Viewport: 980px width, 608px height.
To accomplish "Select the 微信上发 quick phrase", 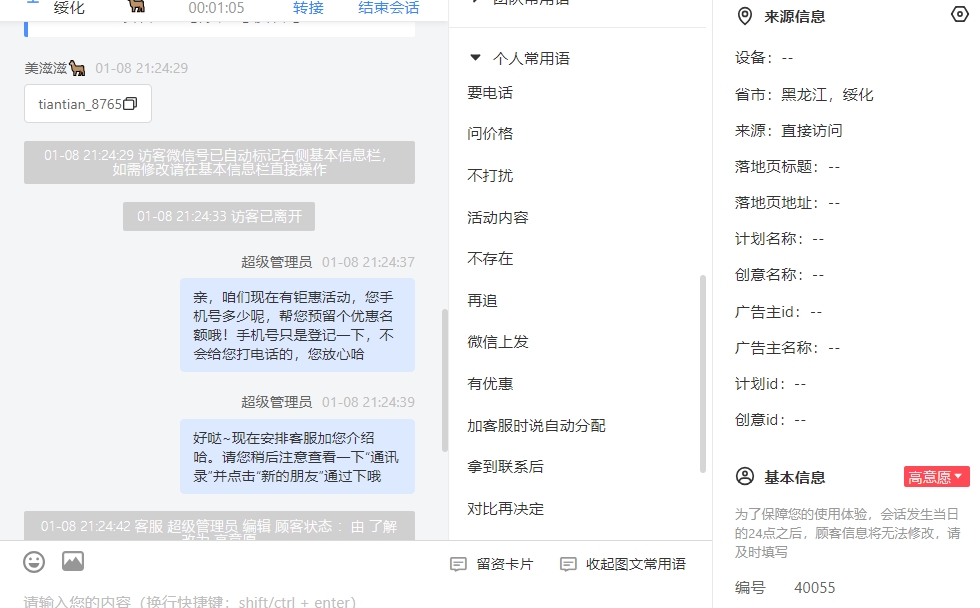I will [x=498, y=342].
